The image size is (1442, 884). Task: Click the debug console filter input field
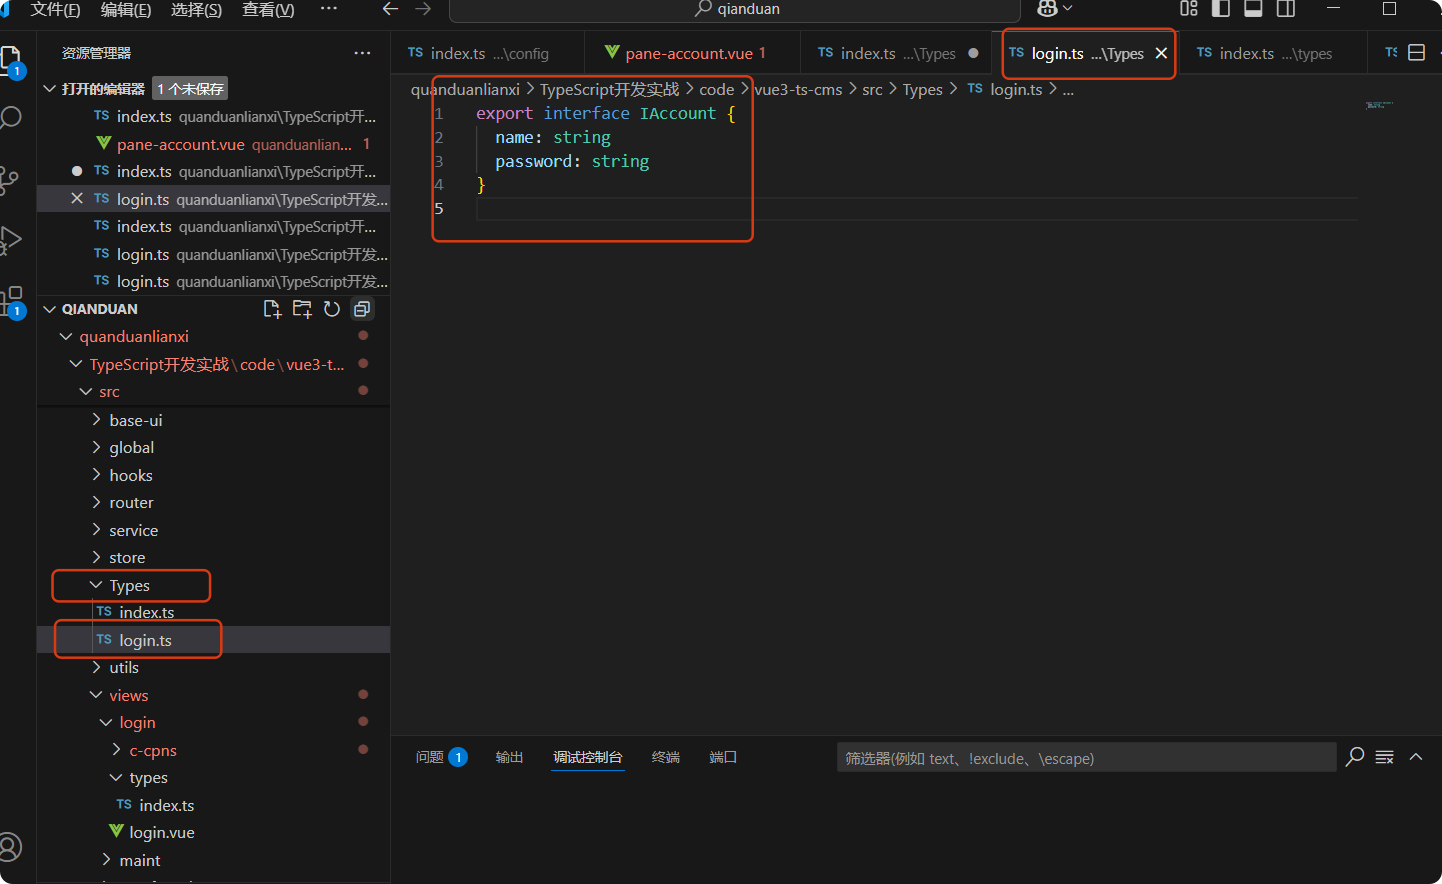(x=1085, y=758)
